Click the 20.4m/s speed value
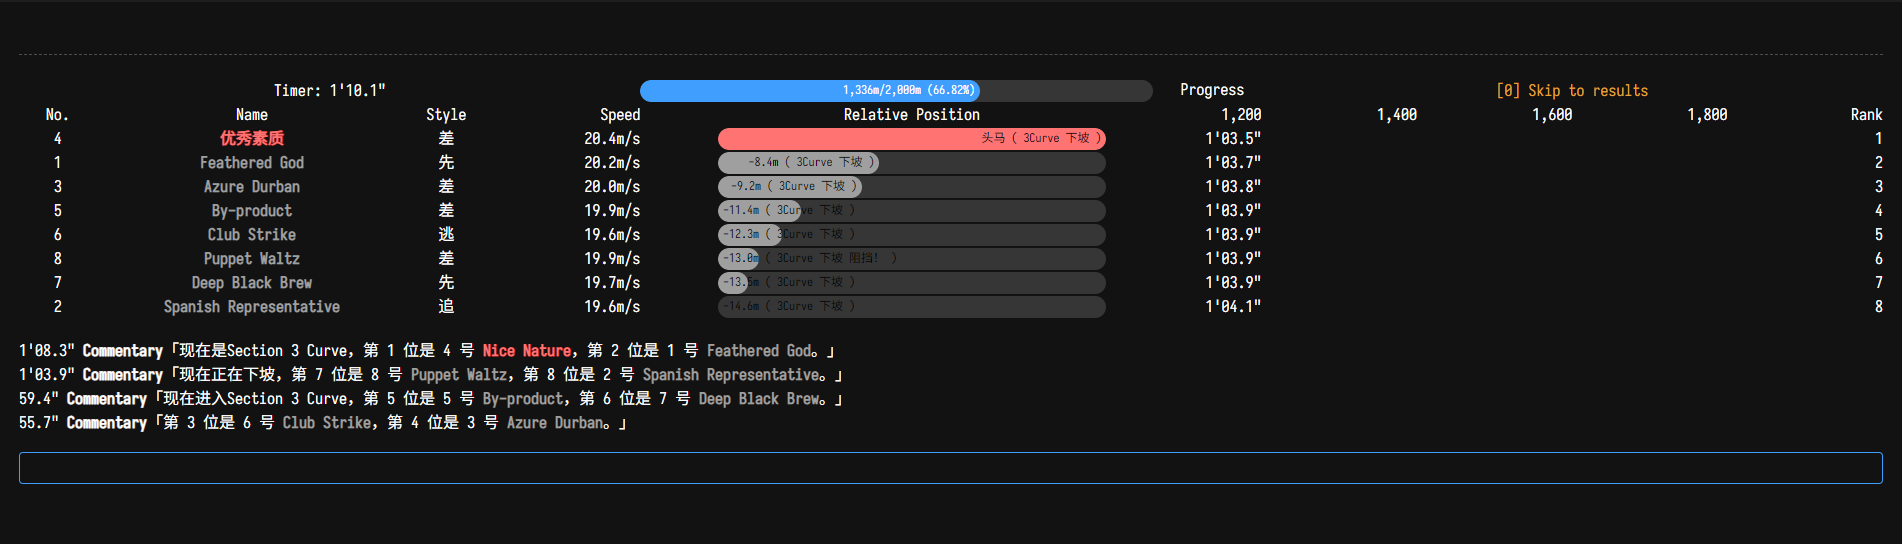This screenshot has width=1902, height=544. point(612,139)
